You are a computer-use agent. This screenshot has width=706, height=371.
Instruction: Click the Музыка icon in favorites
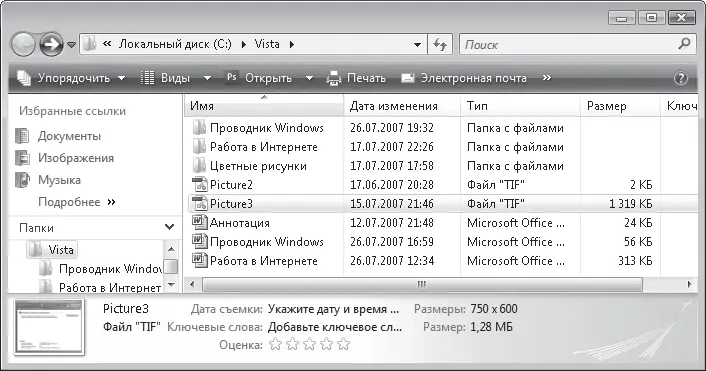(23, 180)
